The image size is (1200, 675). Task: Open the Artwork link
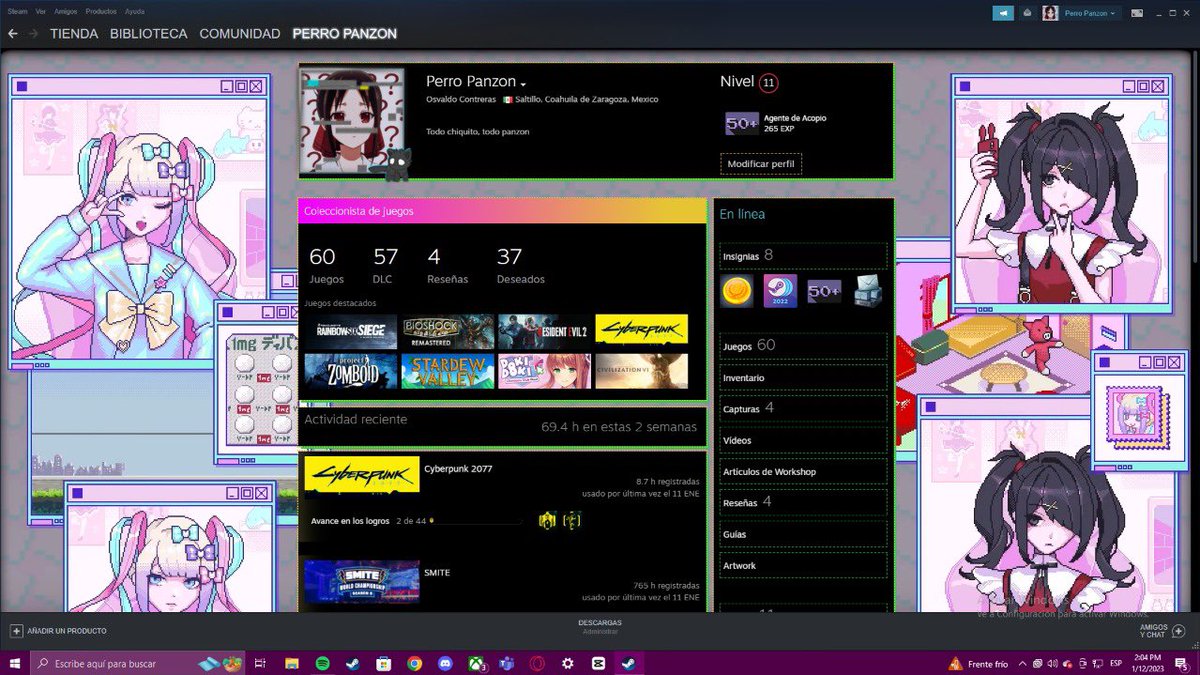point(803,565)
